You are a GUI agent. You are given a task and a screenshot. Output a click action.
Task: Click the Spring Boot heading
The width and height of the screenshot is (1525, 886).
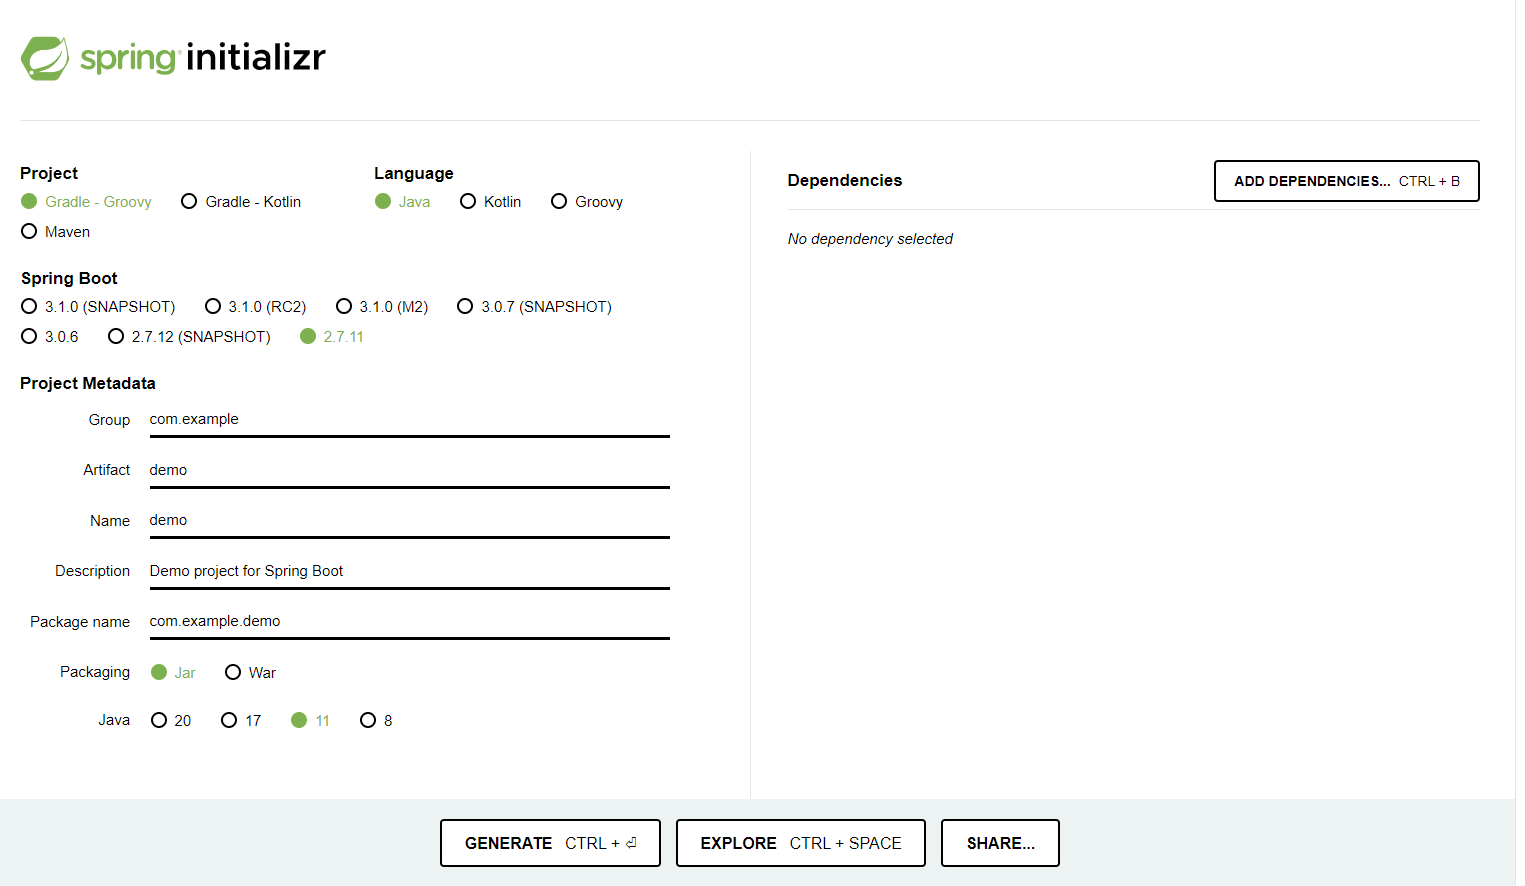point(69,279)
